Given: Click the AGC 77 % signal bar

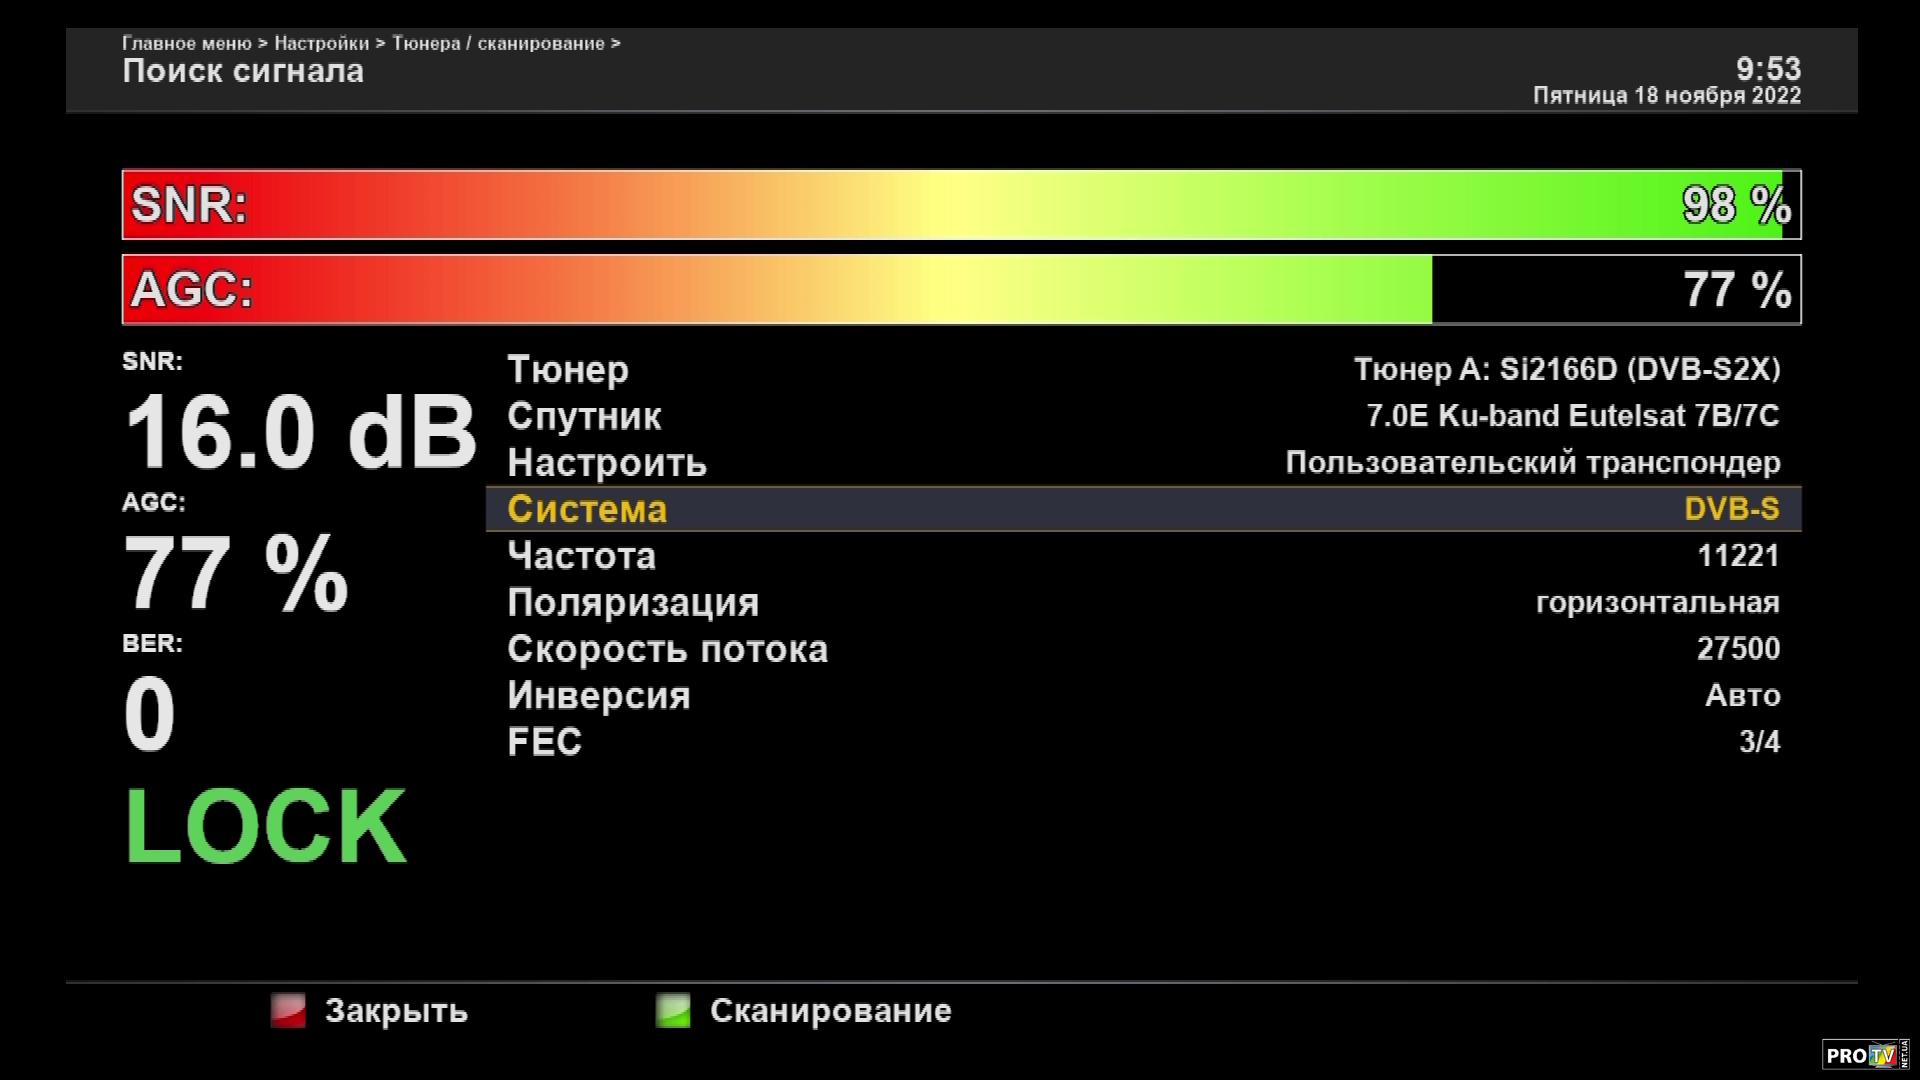Looking at the screenshot, I should [961, 290].
